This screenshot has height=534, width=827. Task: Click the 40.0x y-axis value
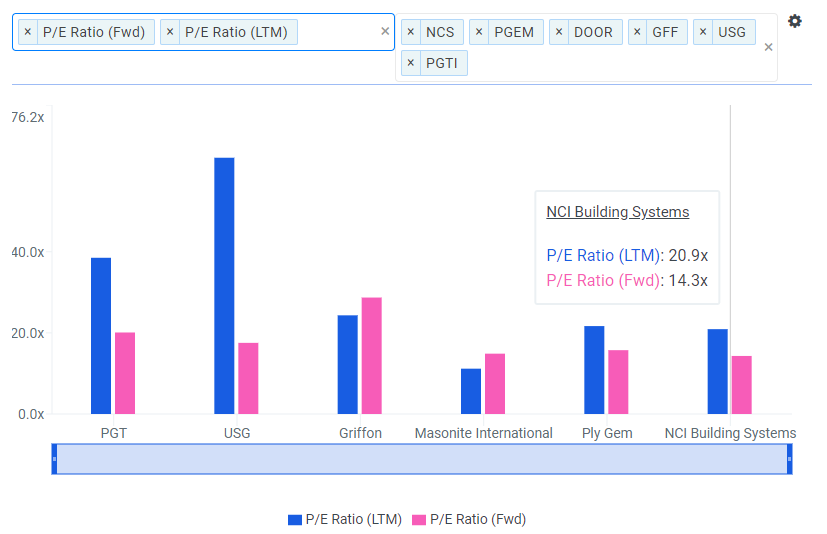27,252
